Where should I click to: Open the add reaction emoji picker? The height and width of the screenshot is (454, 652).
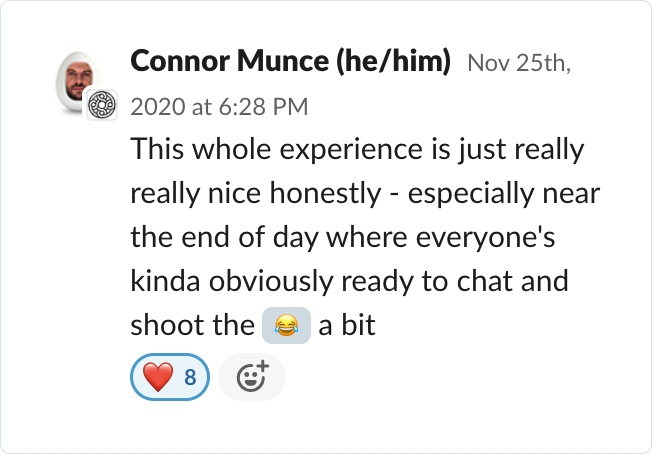click(252, 377)
